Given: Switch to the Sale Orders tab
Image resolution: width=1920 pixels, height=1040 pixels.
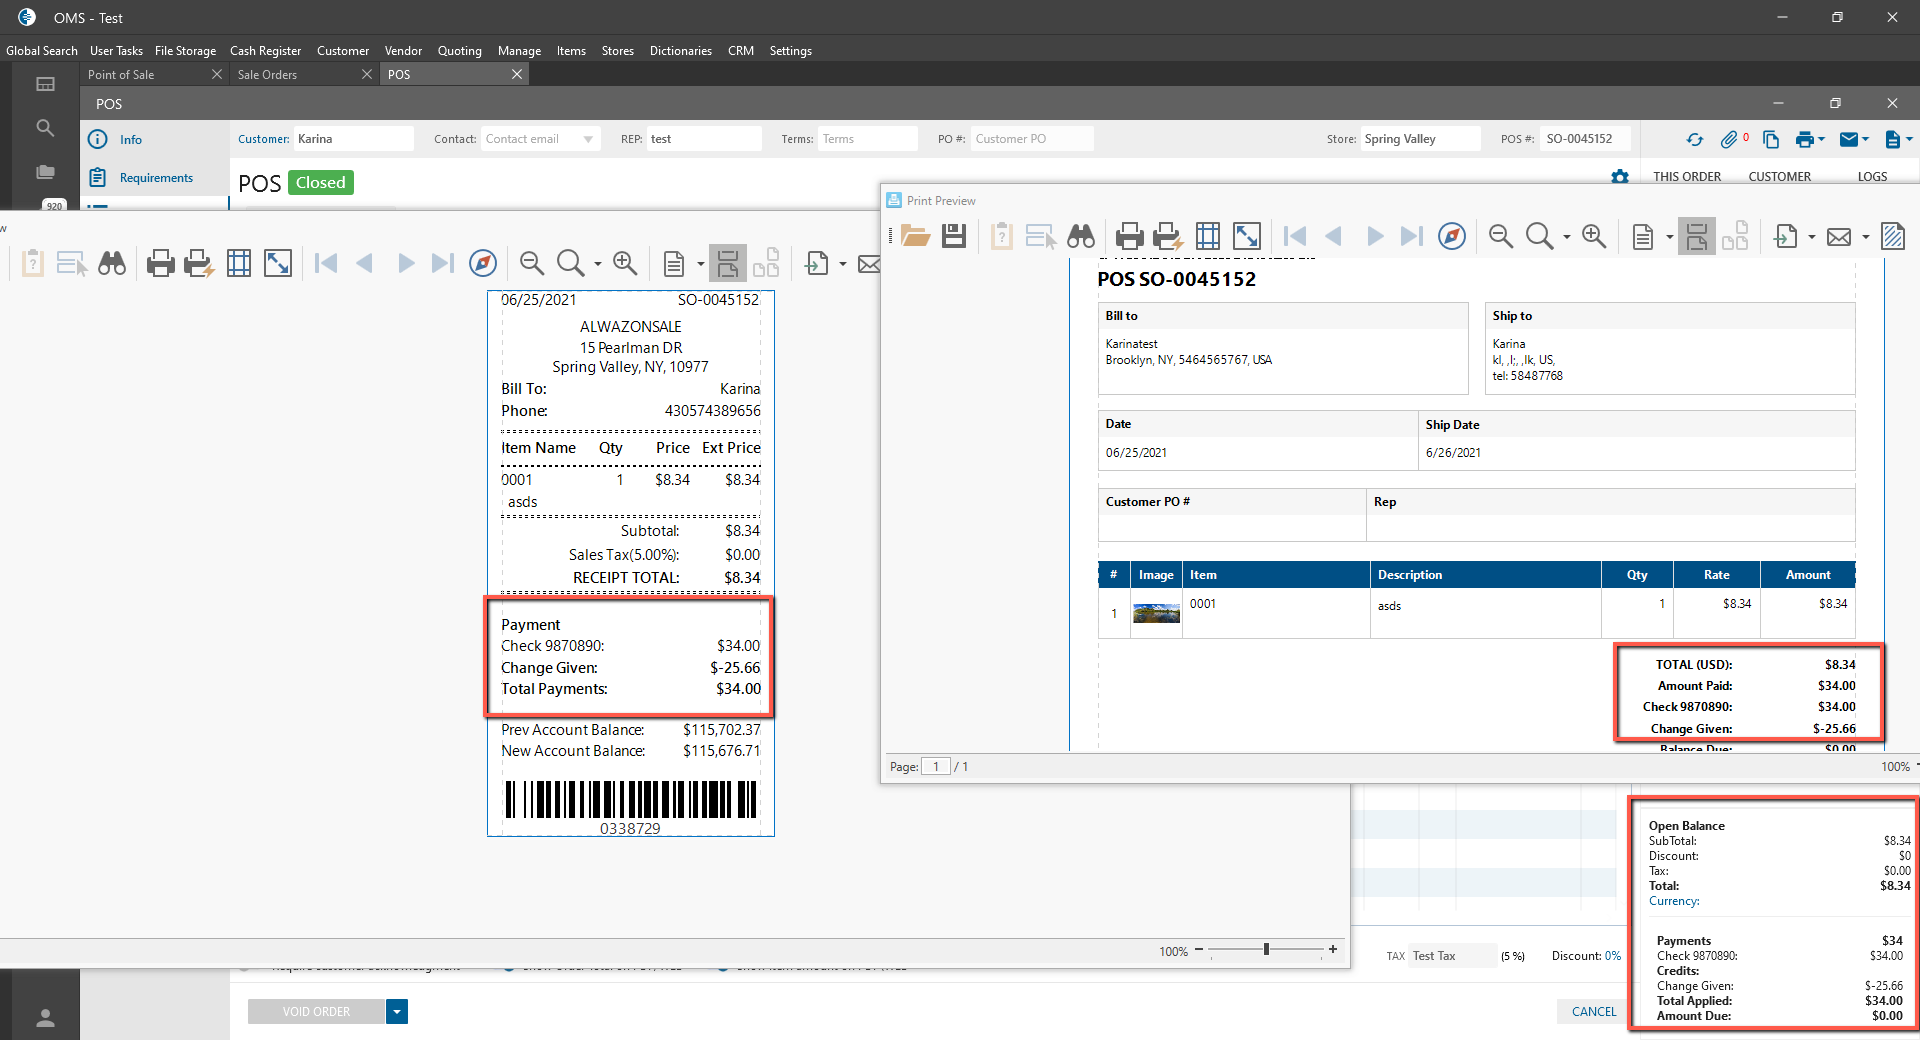Looking at the screenshot, I should pyautogui.click(x=267, y=75).
